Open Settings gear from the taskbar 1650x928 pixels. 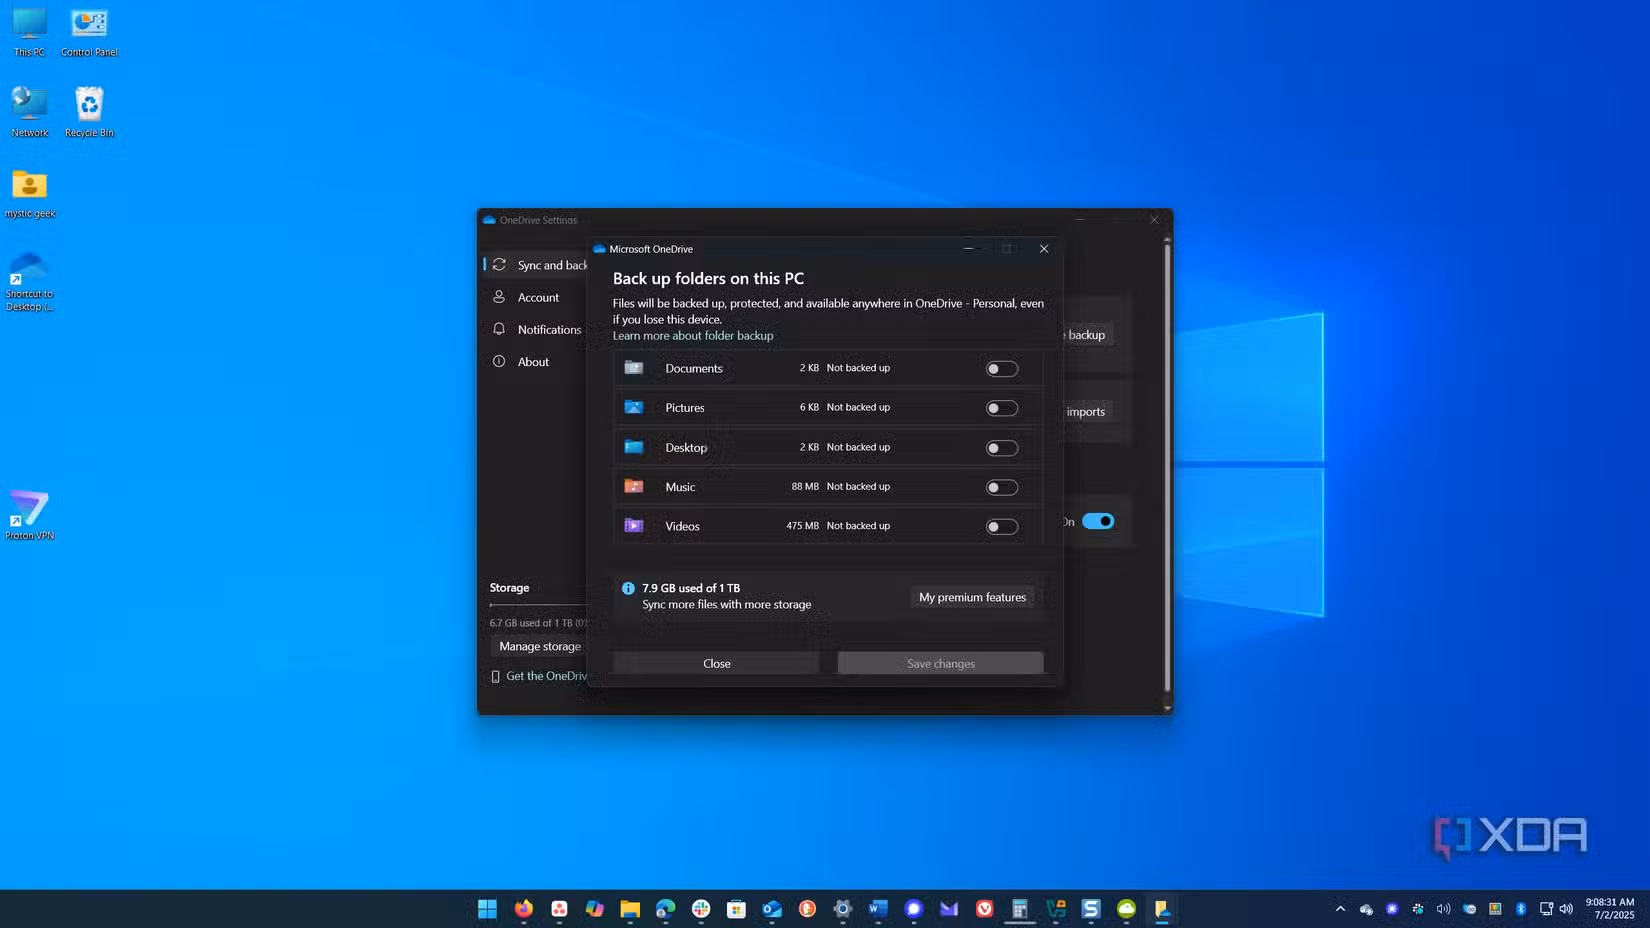(843, 909)
